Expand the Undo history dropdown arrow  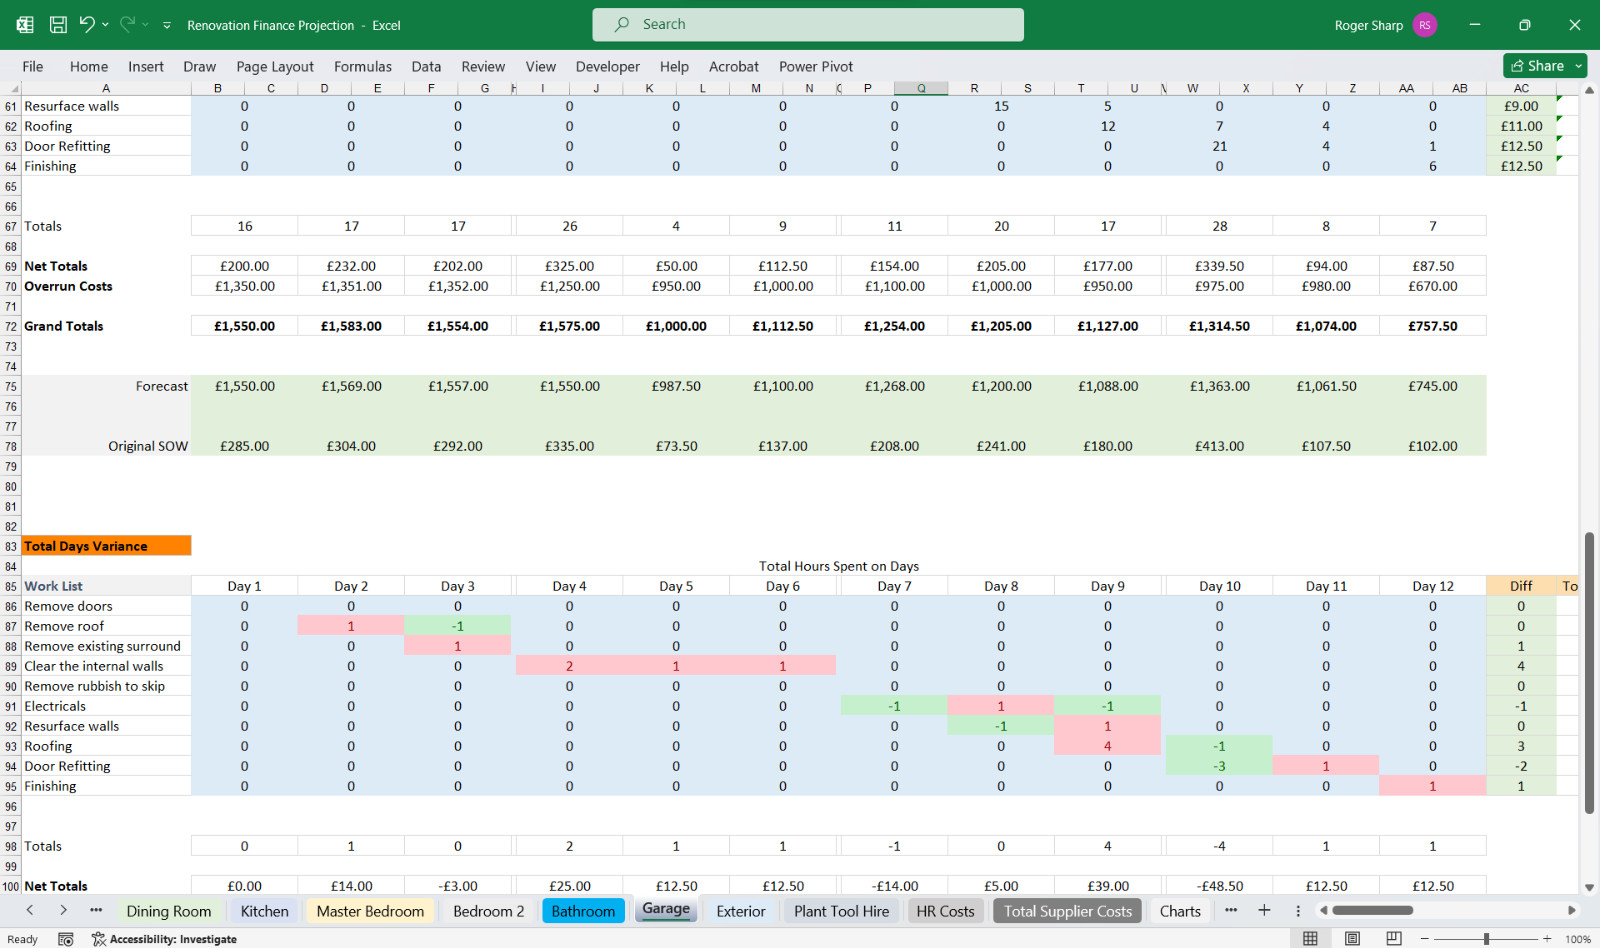pyautogui.click(x=105, y=24)
